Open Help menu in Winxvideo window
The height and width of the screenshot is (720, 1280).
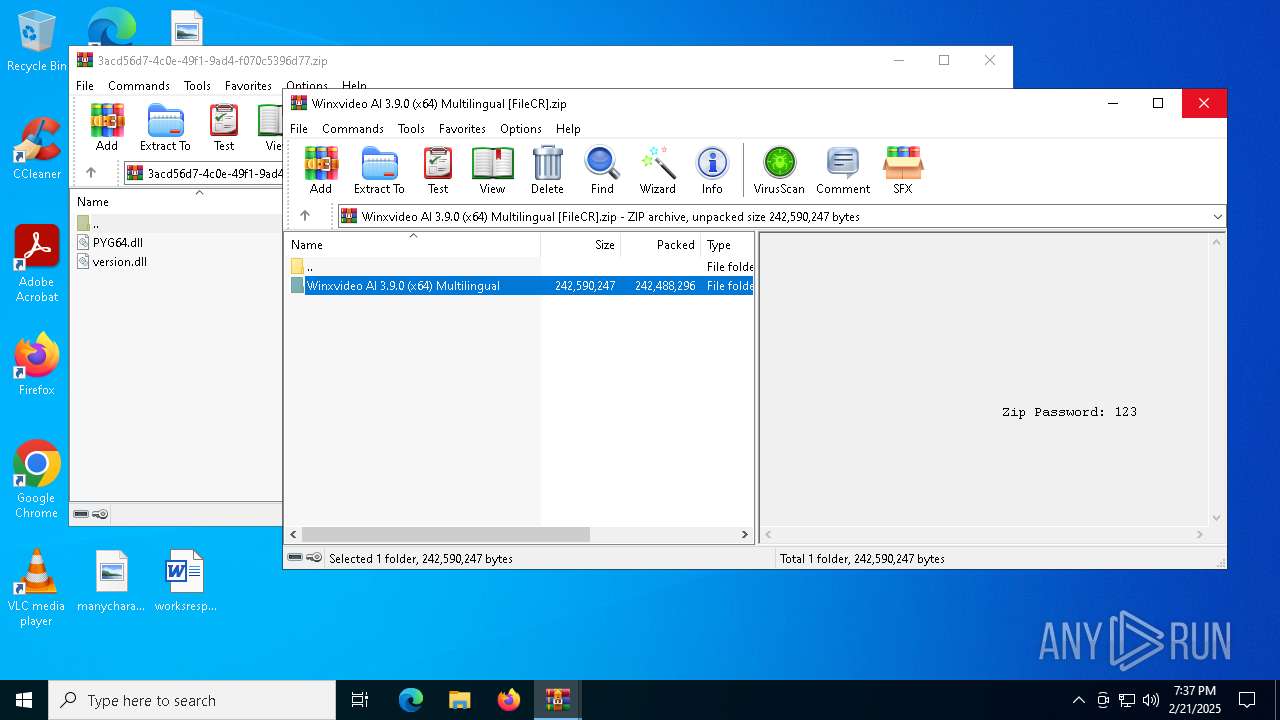568,129
